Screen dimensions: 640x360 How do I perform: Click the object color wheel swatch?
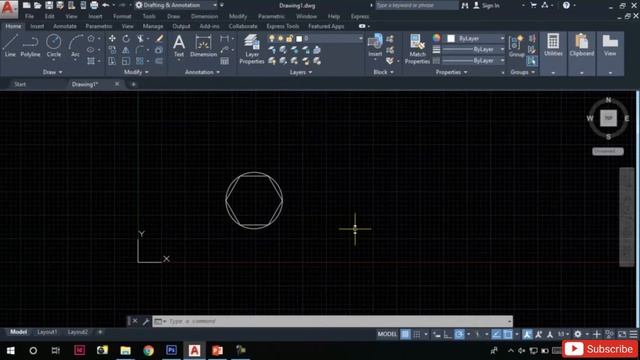[x=436, y=38]
